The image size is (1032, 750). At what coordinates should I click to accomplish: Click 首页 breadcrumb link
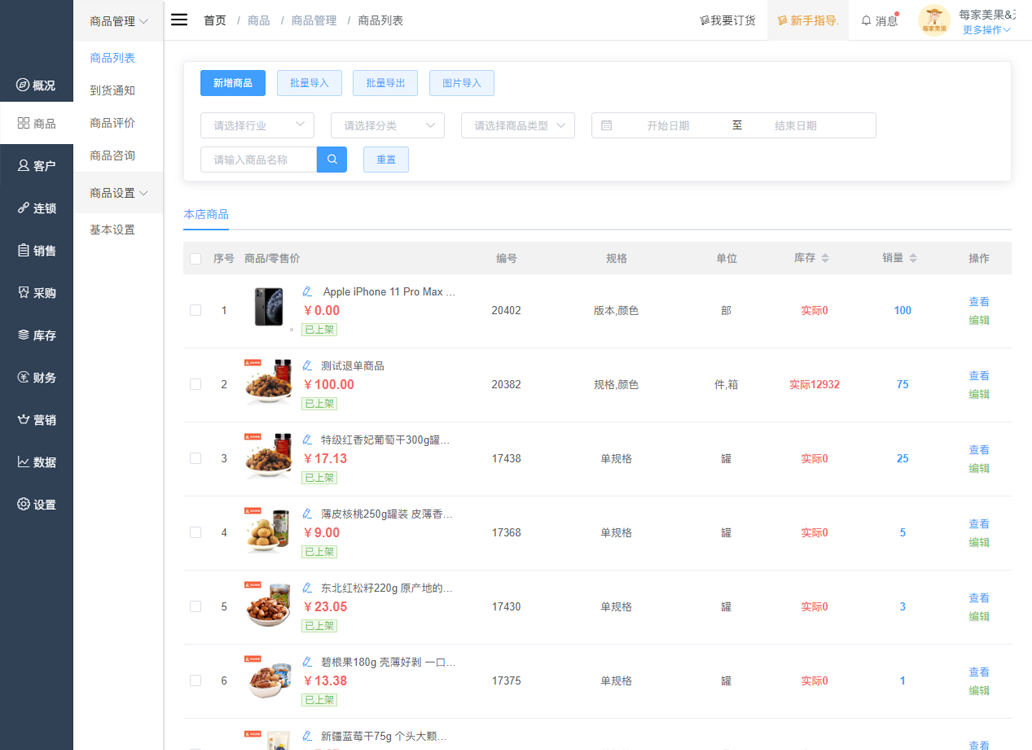215,20
